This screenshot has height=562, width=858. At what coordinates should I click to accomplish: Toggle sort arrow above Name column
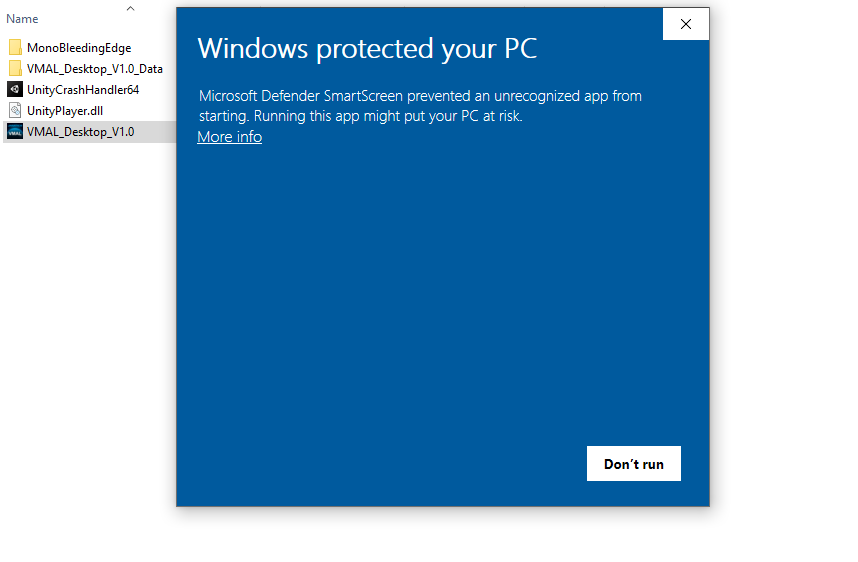coord(130,8)
